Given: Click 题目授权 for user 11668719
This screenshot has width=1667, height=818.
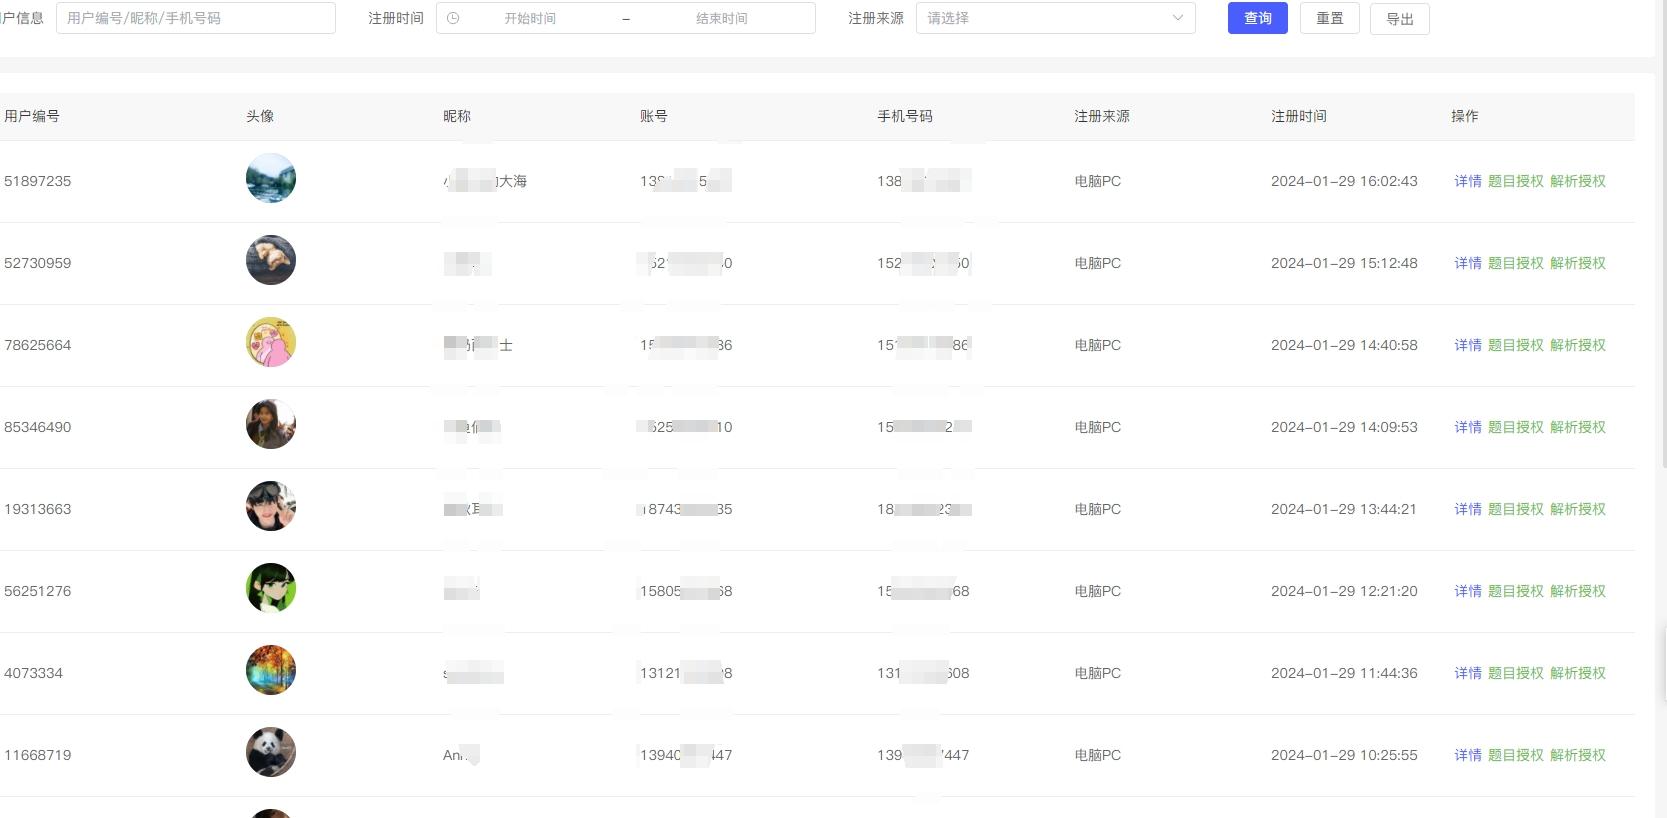Looking at the screenshot, I should [1516, 755].
